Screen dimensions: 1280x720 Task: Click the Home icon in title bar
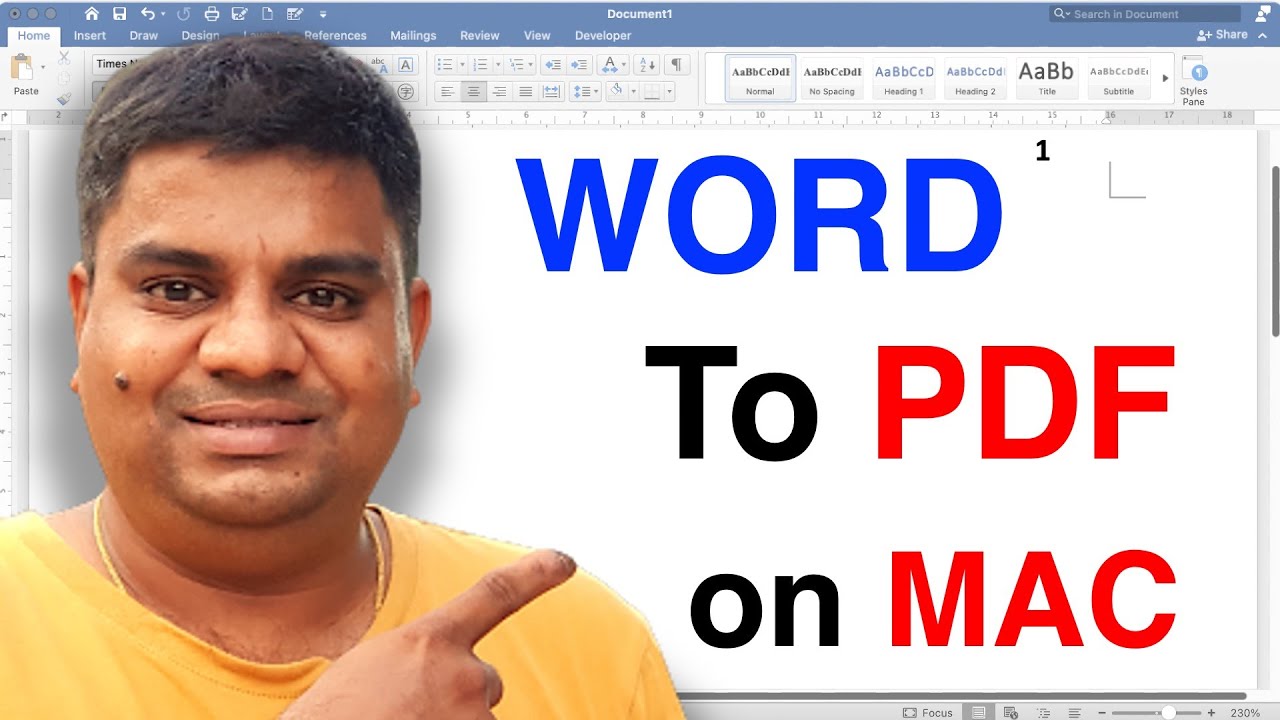click(x=92, y=14)
